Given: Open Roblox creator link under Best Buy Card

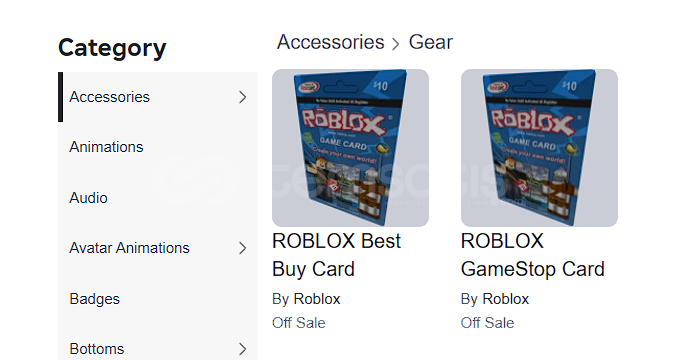Looking at the screenshot, I should [x=317, y=299].
